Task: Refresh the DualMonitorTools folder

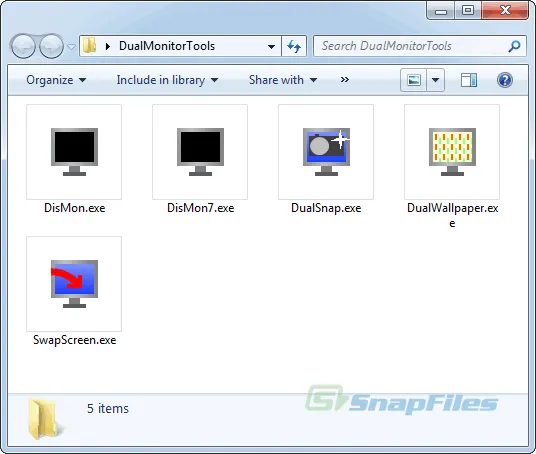Action: [x=294, y=46]
